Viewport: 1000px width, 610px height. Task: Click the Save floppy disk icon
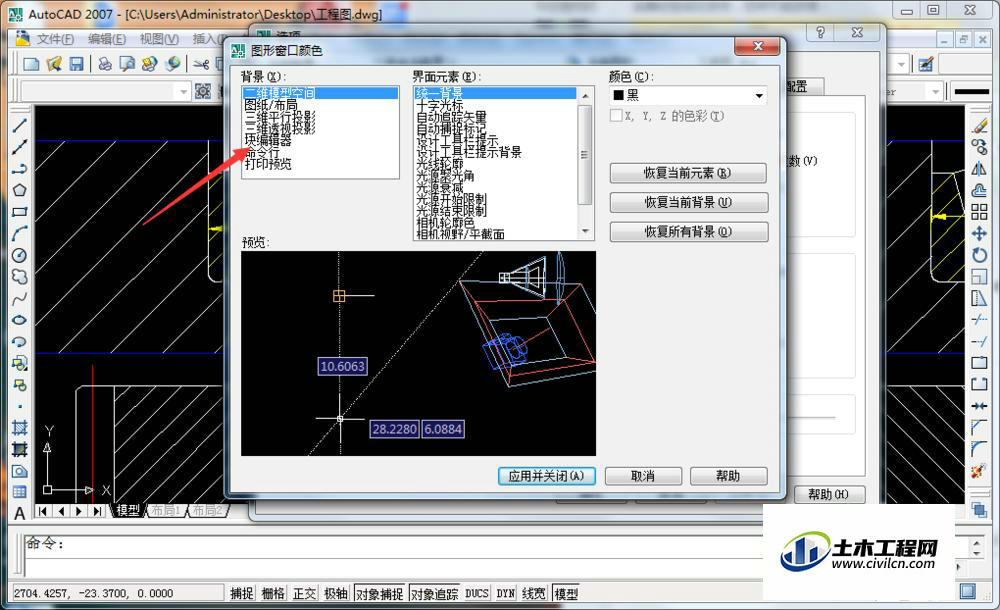77,64
